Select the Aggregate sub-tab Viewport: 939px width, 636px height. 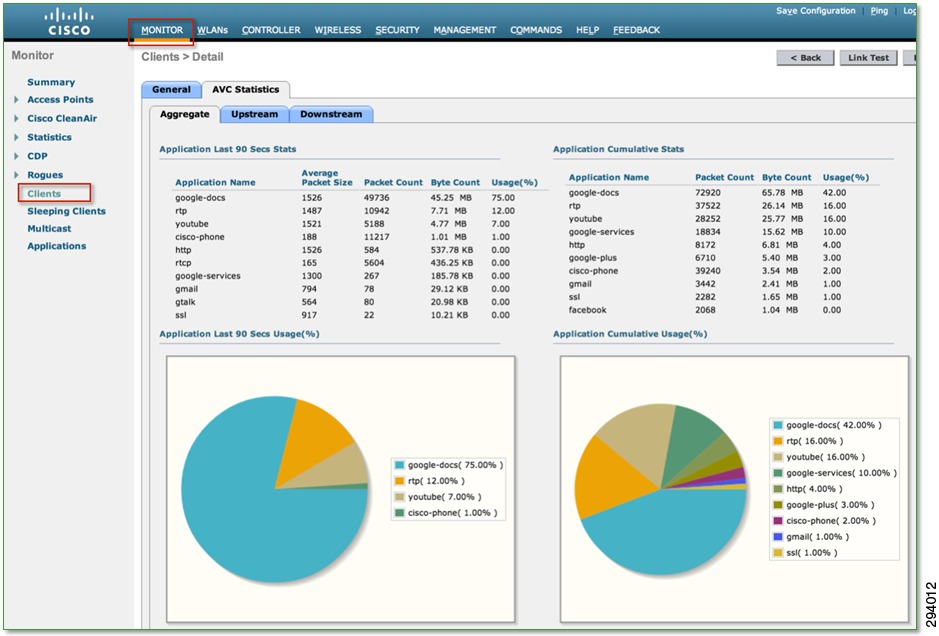coord(184,114)
